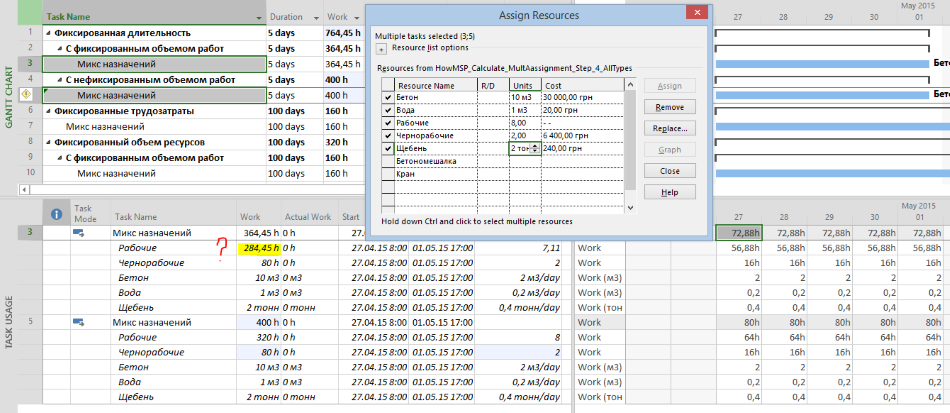Click the blue Gantt bar for task row 7
Screen dimensions: 950x413
[x=832, y=127]
